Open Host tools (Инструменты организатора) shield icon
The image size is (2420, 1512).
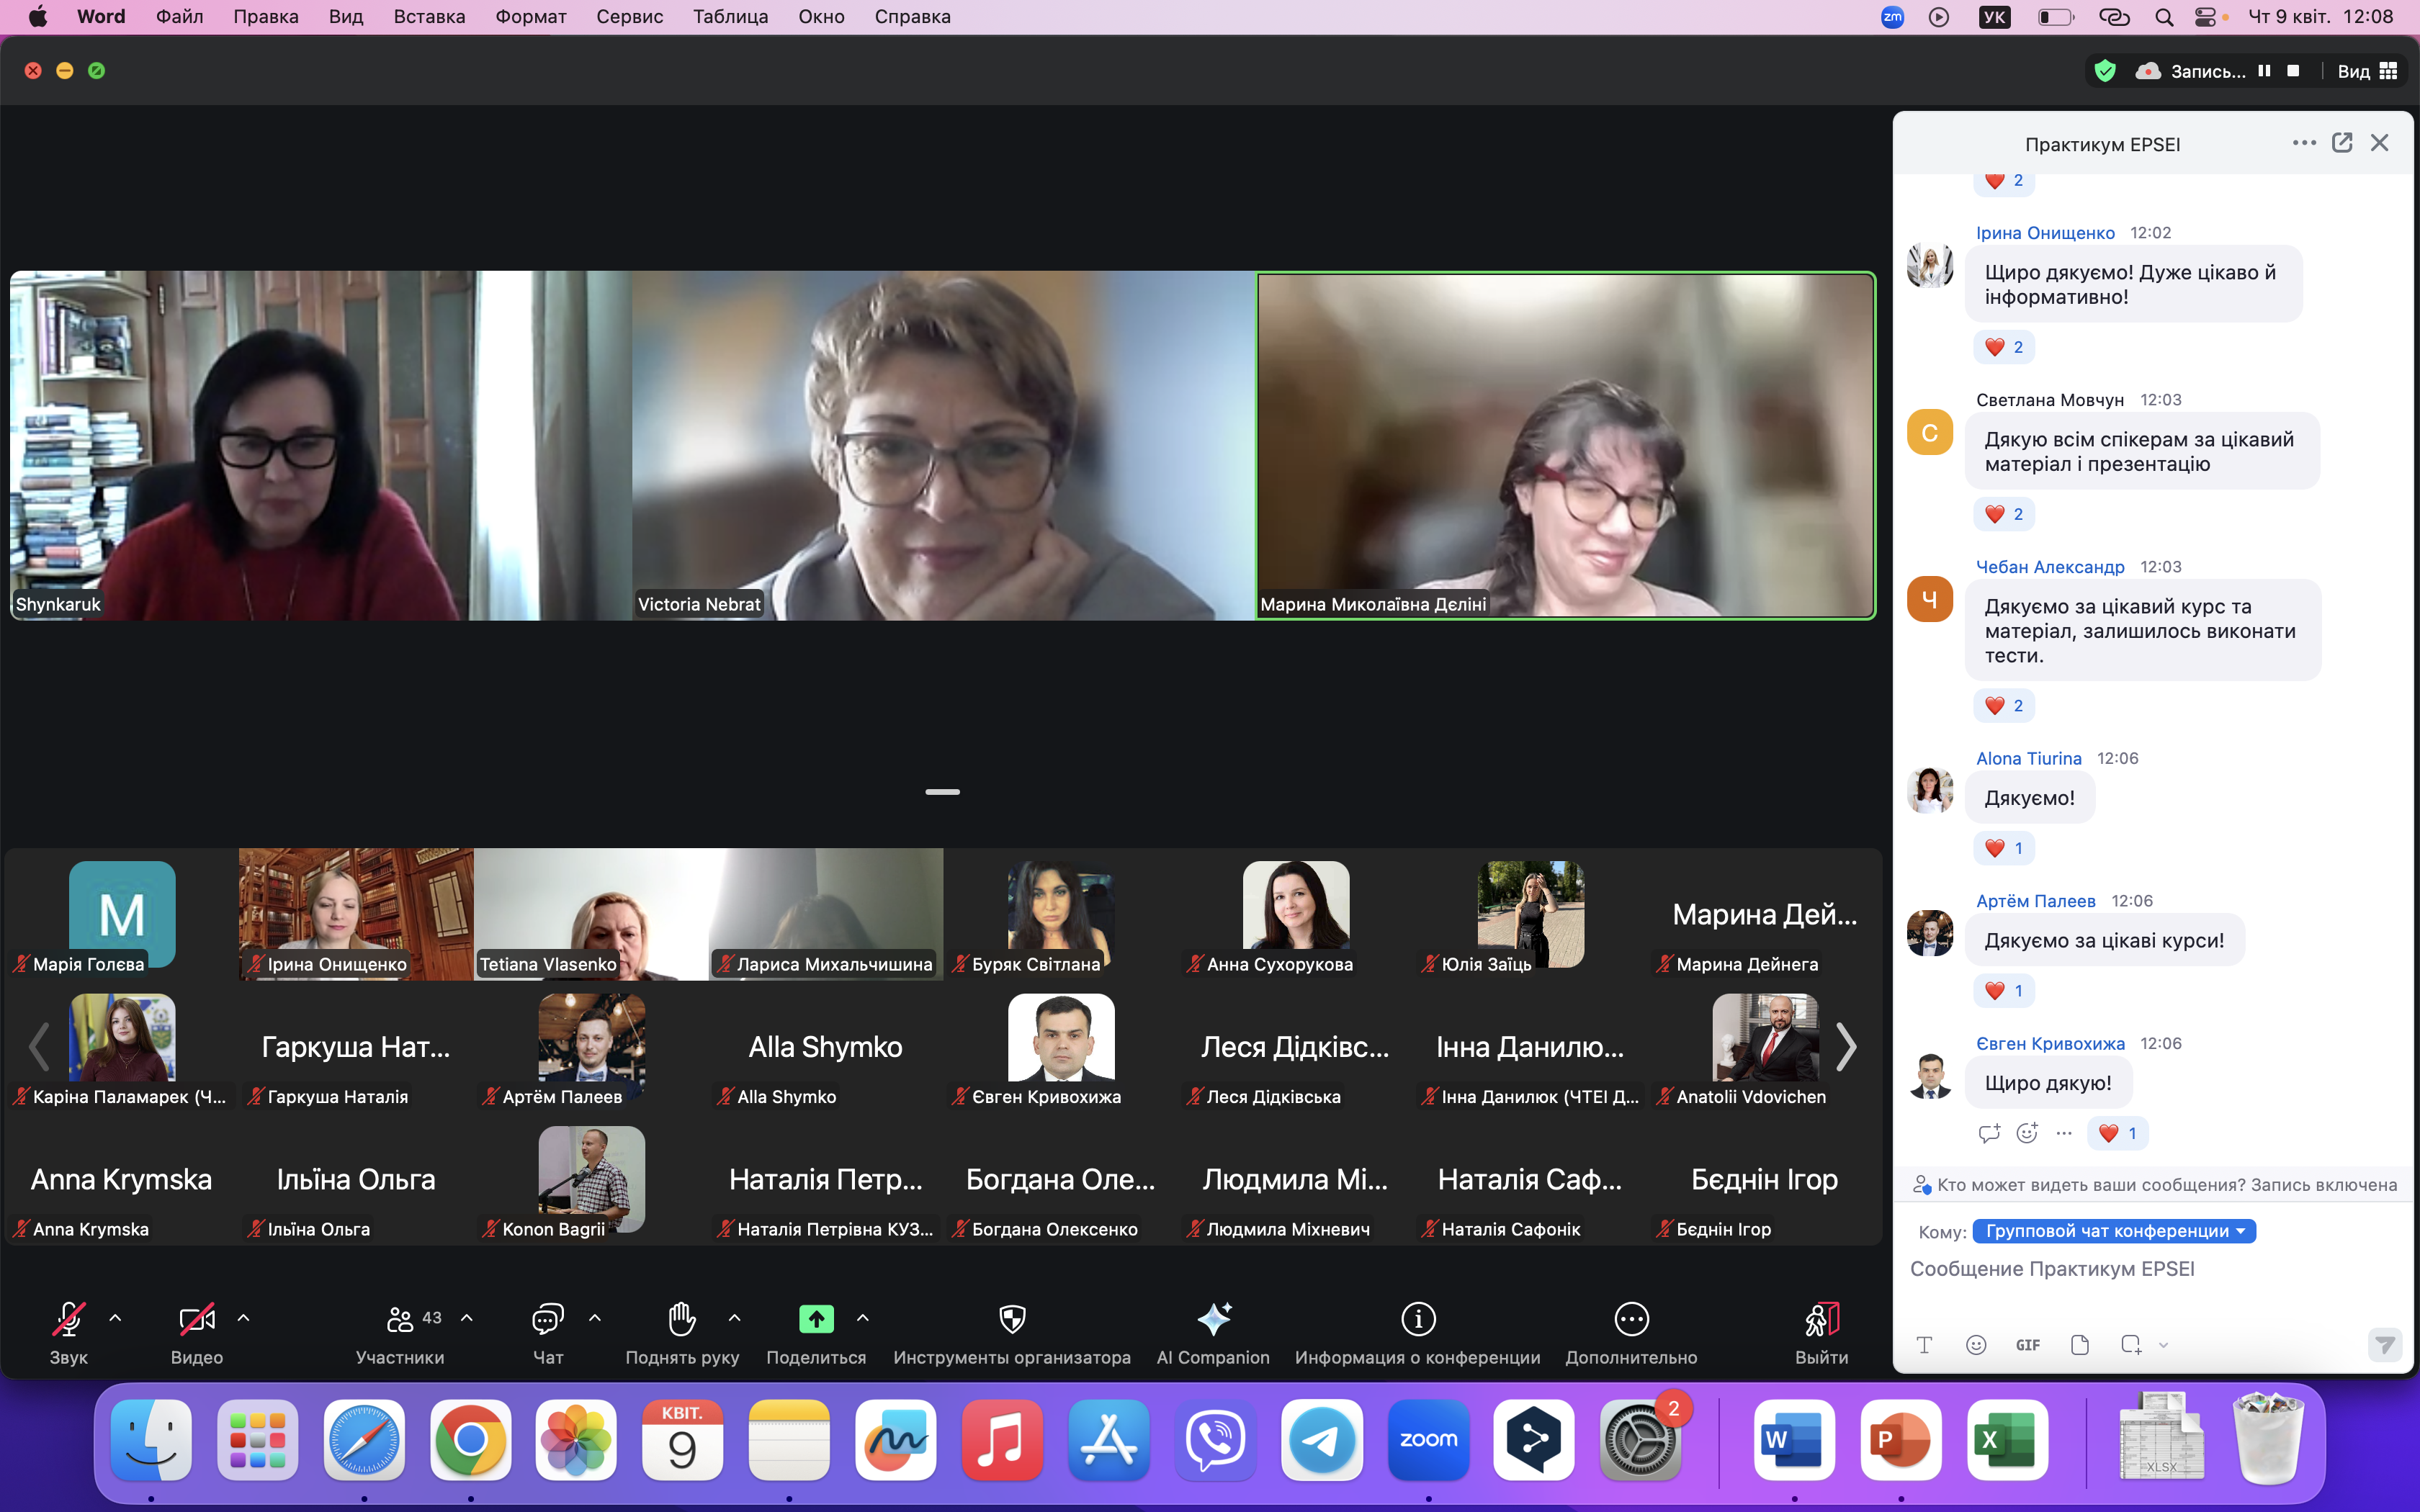click(x=1012, y=1319)
